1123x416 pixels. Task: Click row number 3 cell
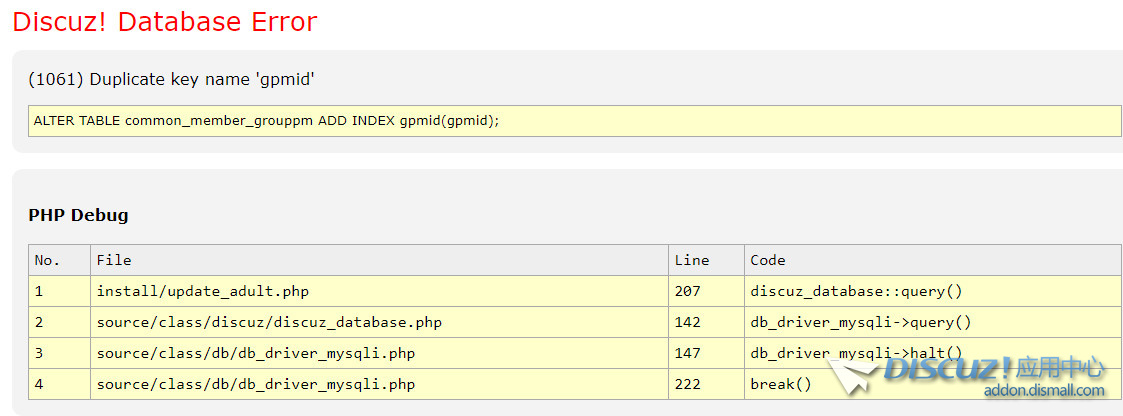click(59, 353)
